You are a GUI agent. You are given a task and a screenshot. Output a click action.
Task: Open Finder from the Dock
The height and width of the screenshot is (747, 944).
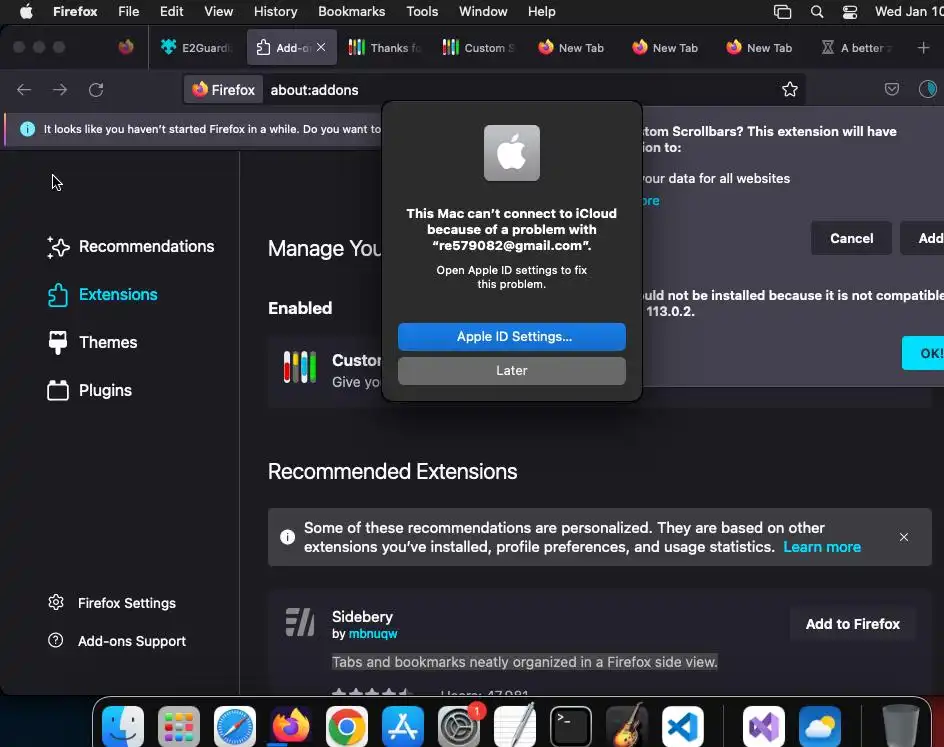(123, 726)
